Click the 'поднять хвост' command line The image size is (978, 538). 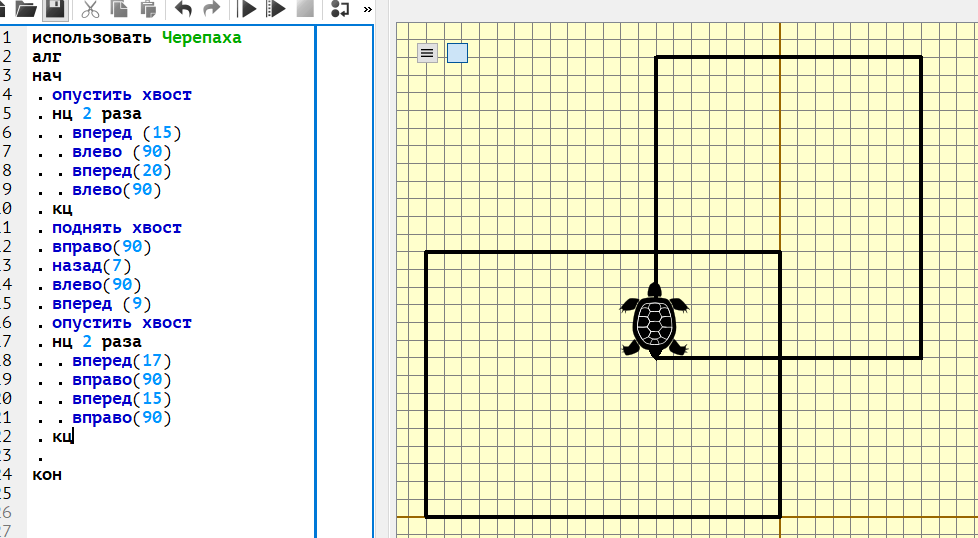pos(117,228)
